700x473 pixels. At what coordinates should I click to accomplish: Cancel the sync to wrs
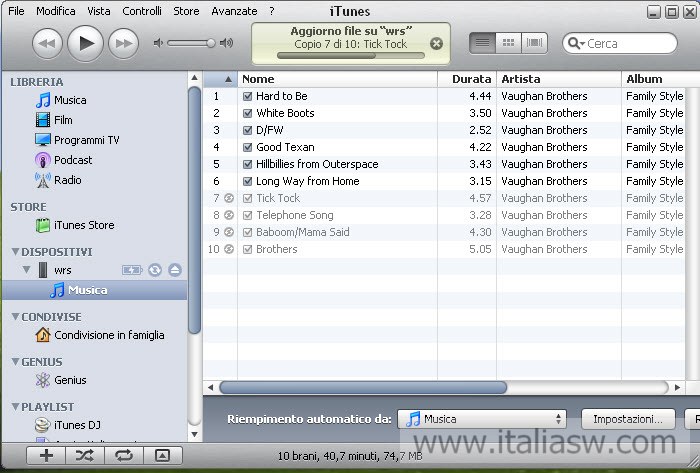tap(436, 43)
